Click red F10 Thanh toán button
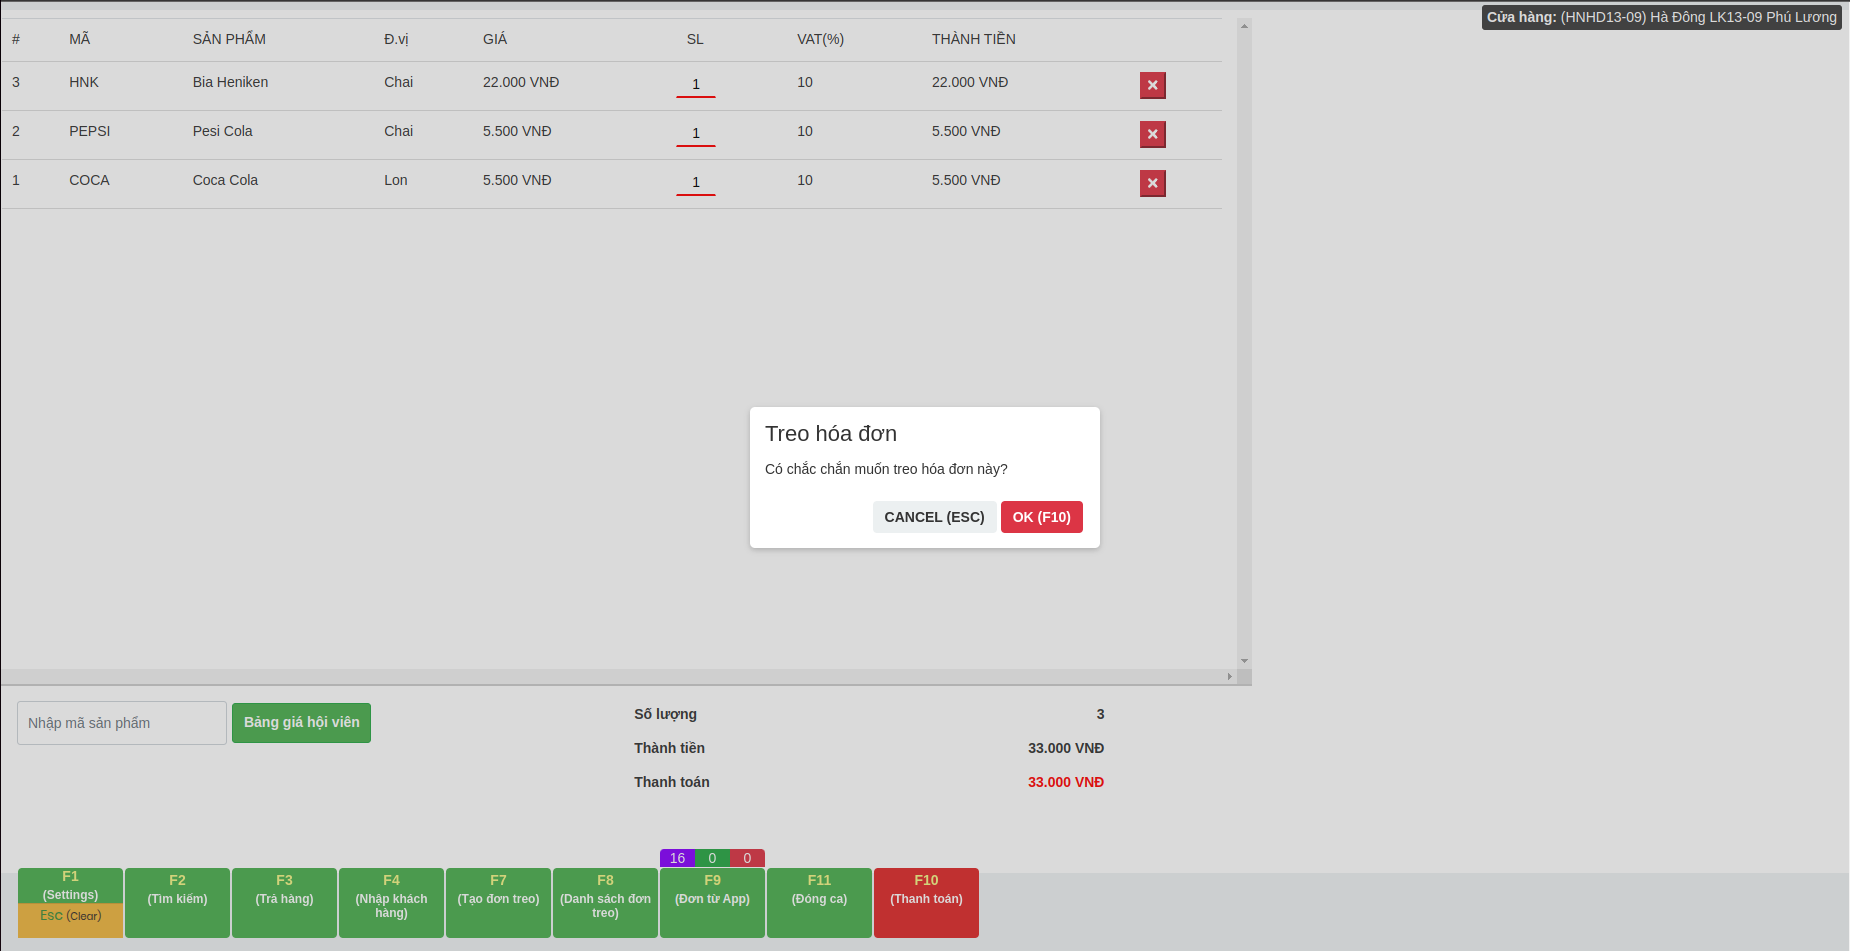This screenshot has height=951, width=1850. tap(926, 902)
